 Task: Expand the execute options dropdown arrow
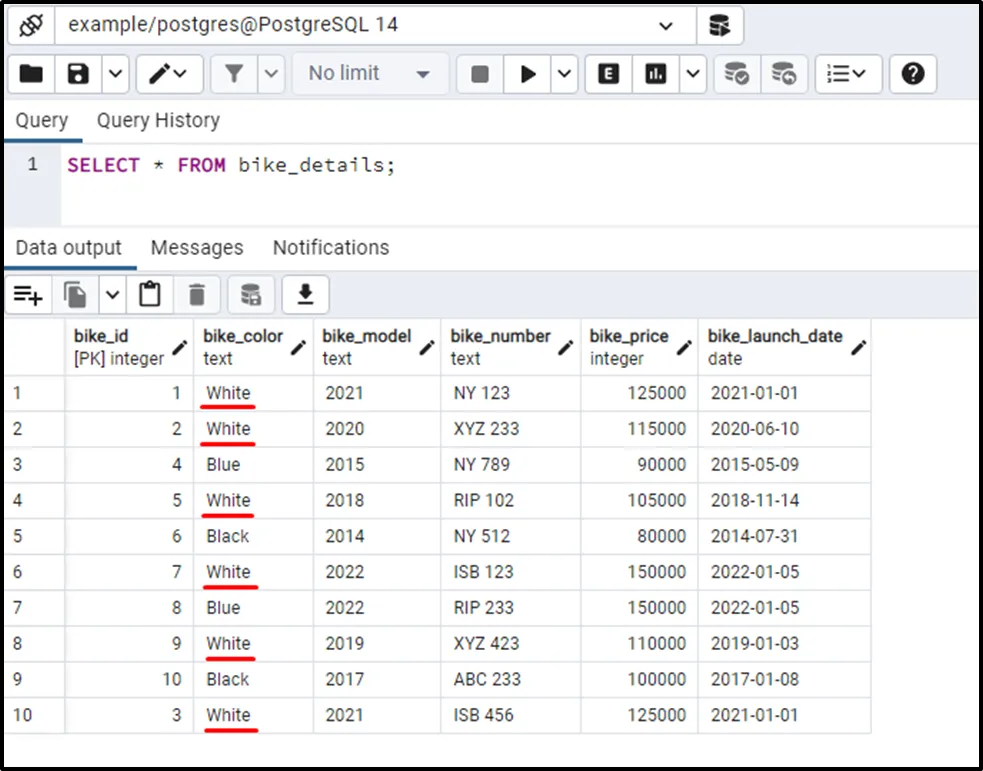pyautogui.click(x=564, y=74)
